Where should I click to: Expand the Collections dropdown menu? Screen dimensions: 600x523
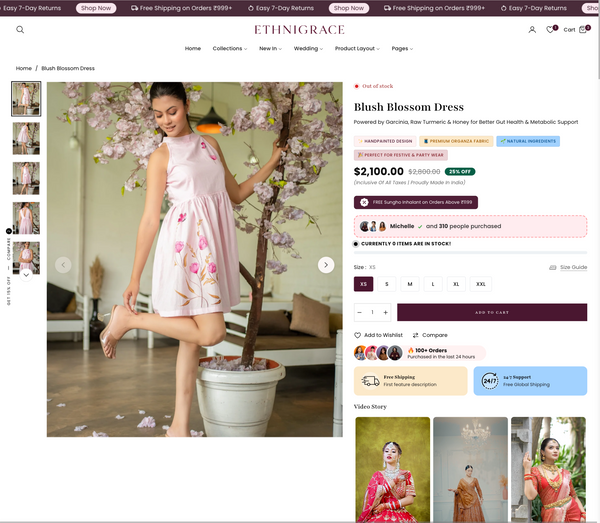coord(230,48)
